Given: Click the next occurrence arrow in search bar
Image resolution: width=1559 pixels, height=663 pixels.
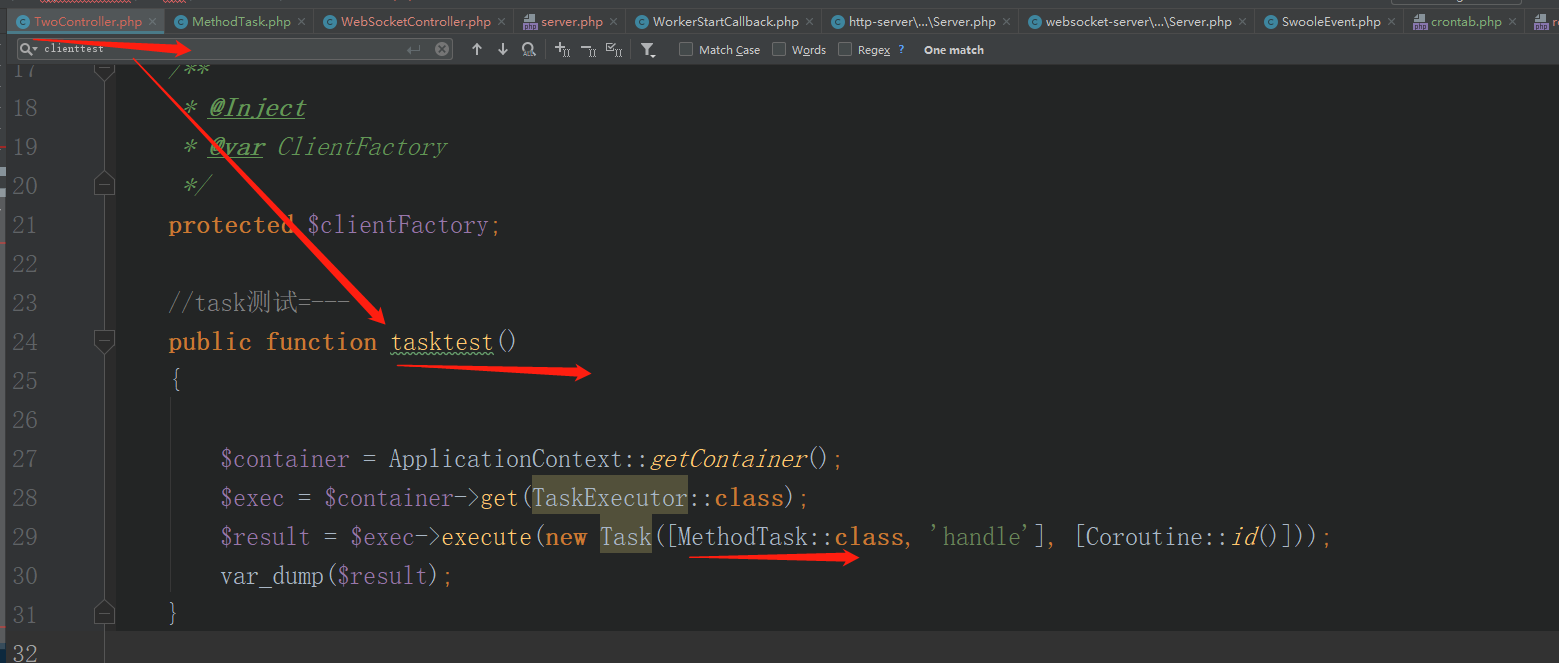Looking at the screenshot, I should (x=503, y=49).
